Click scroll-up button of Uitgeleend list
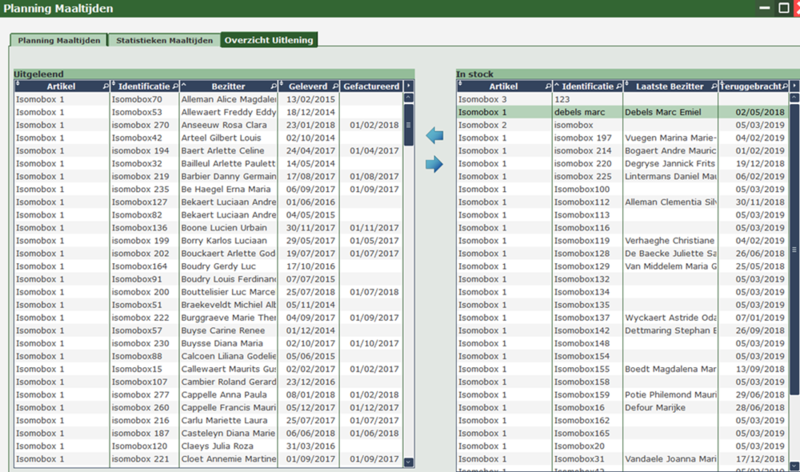 pos(407,100)
